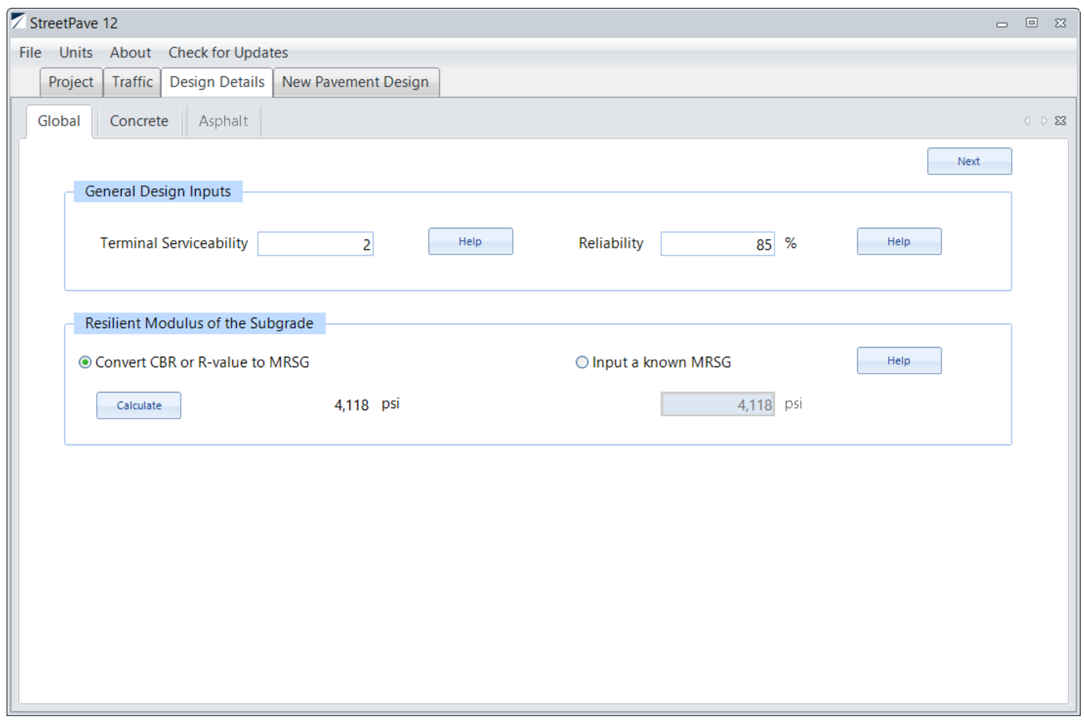Image resolution: width=1084 pixels, height=720 pixels.
Task: Switch to the Concrete sub-tab
Action: [x=139, y=121]
